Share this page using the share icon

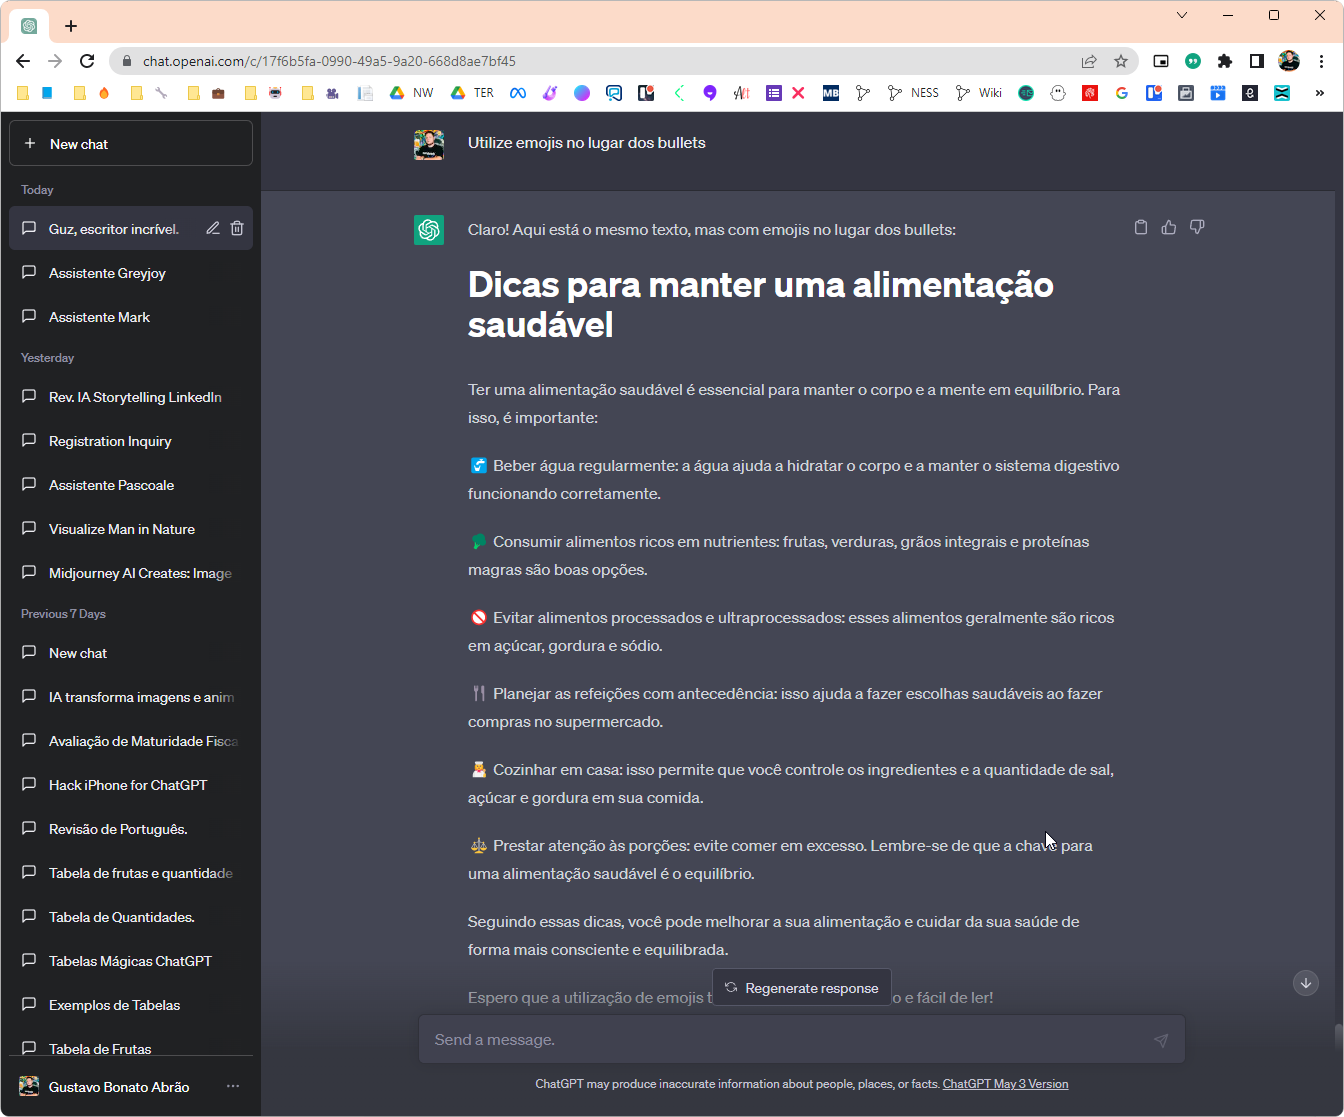click(1089, 61)
